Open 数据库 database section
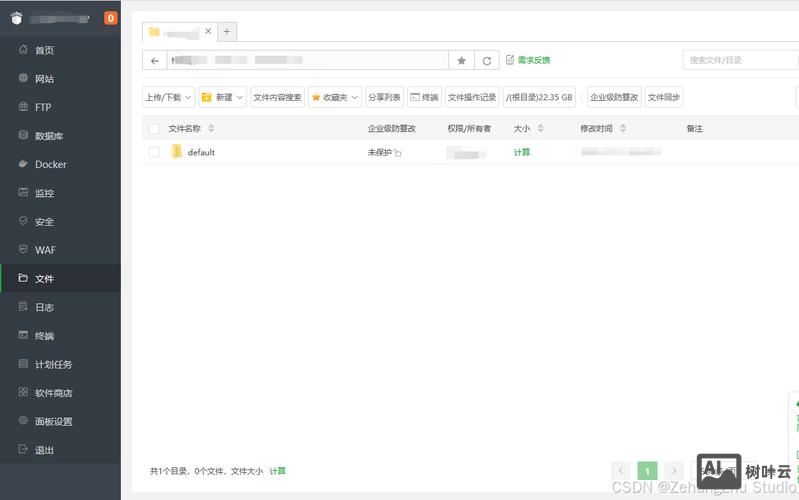The height and width of the screenshot is (500, 799). pyautogui.click(x=49, y=136)
